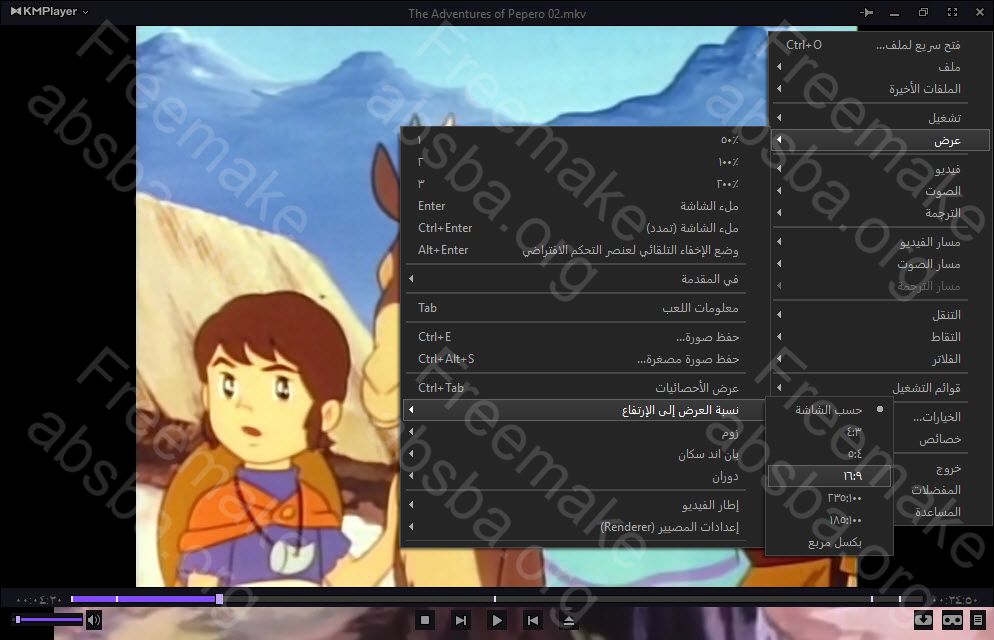Click the video seek bar
Viewport: 994px width, 640px height.
pyautogui.click(x=497, y=599)
